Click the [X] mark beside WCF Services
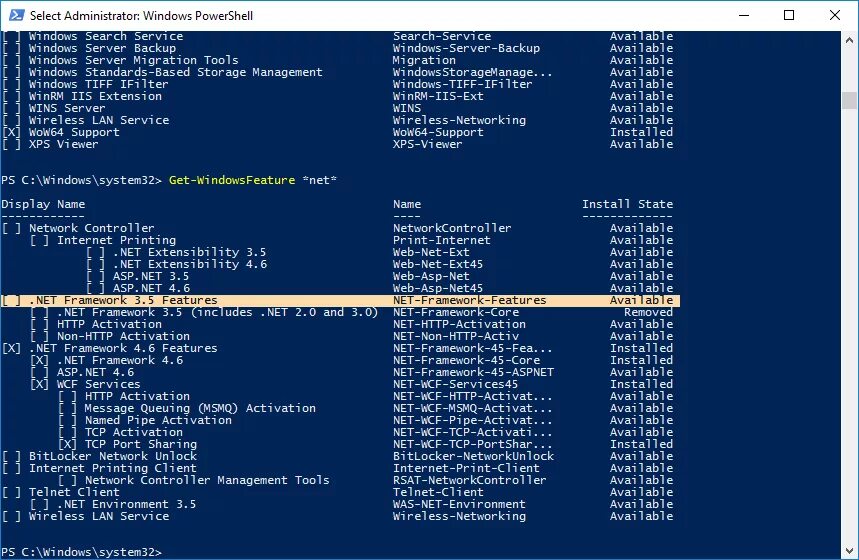This screenshot has height=560, width=859. coord(39,385)
